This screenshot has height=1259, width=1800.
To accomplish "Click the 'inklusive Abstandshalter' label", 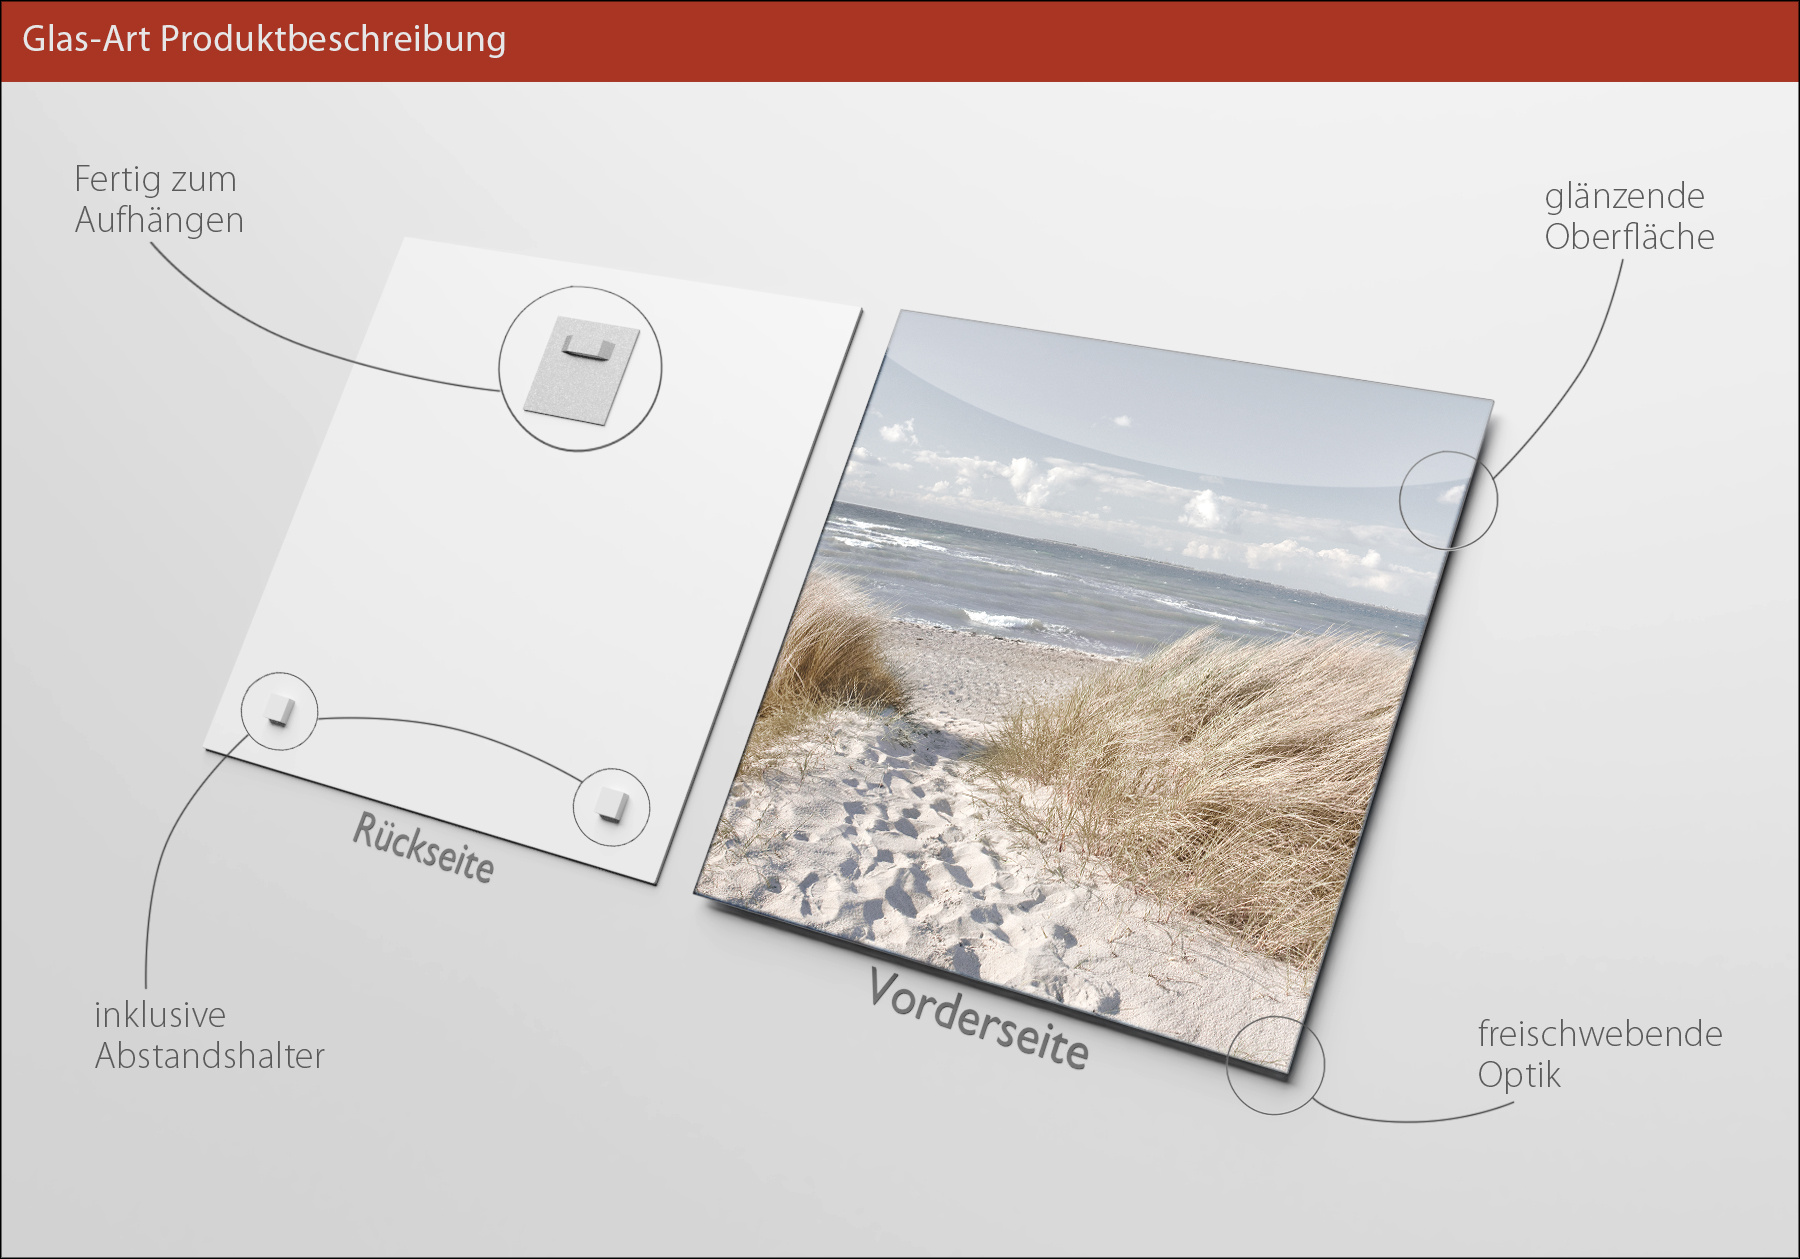I will click(x=209, y=1035).
